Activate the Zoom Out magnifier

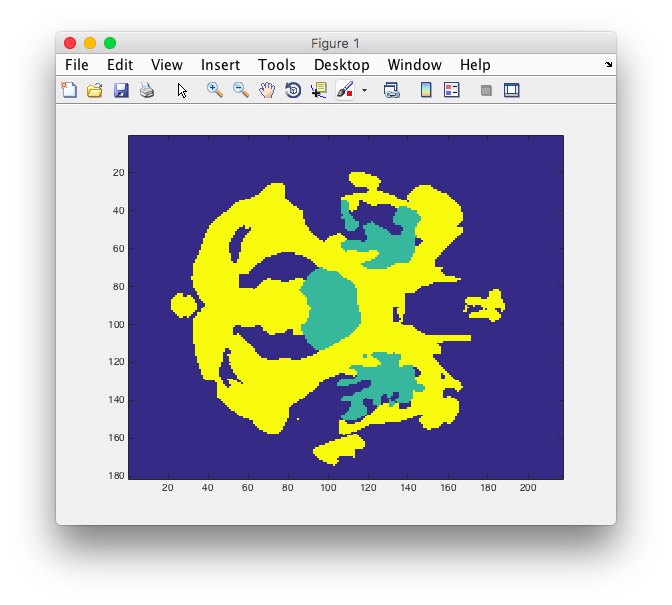241,90
